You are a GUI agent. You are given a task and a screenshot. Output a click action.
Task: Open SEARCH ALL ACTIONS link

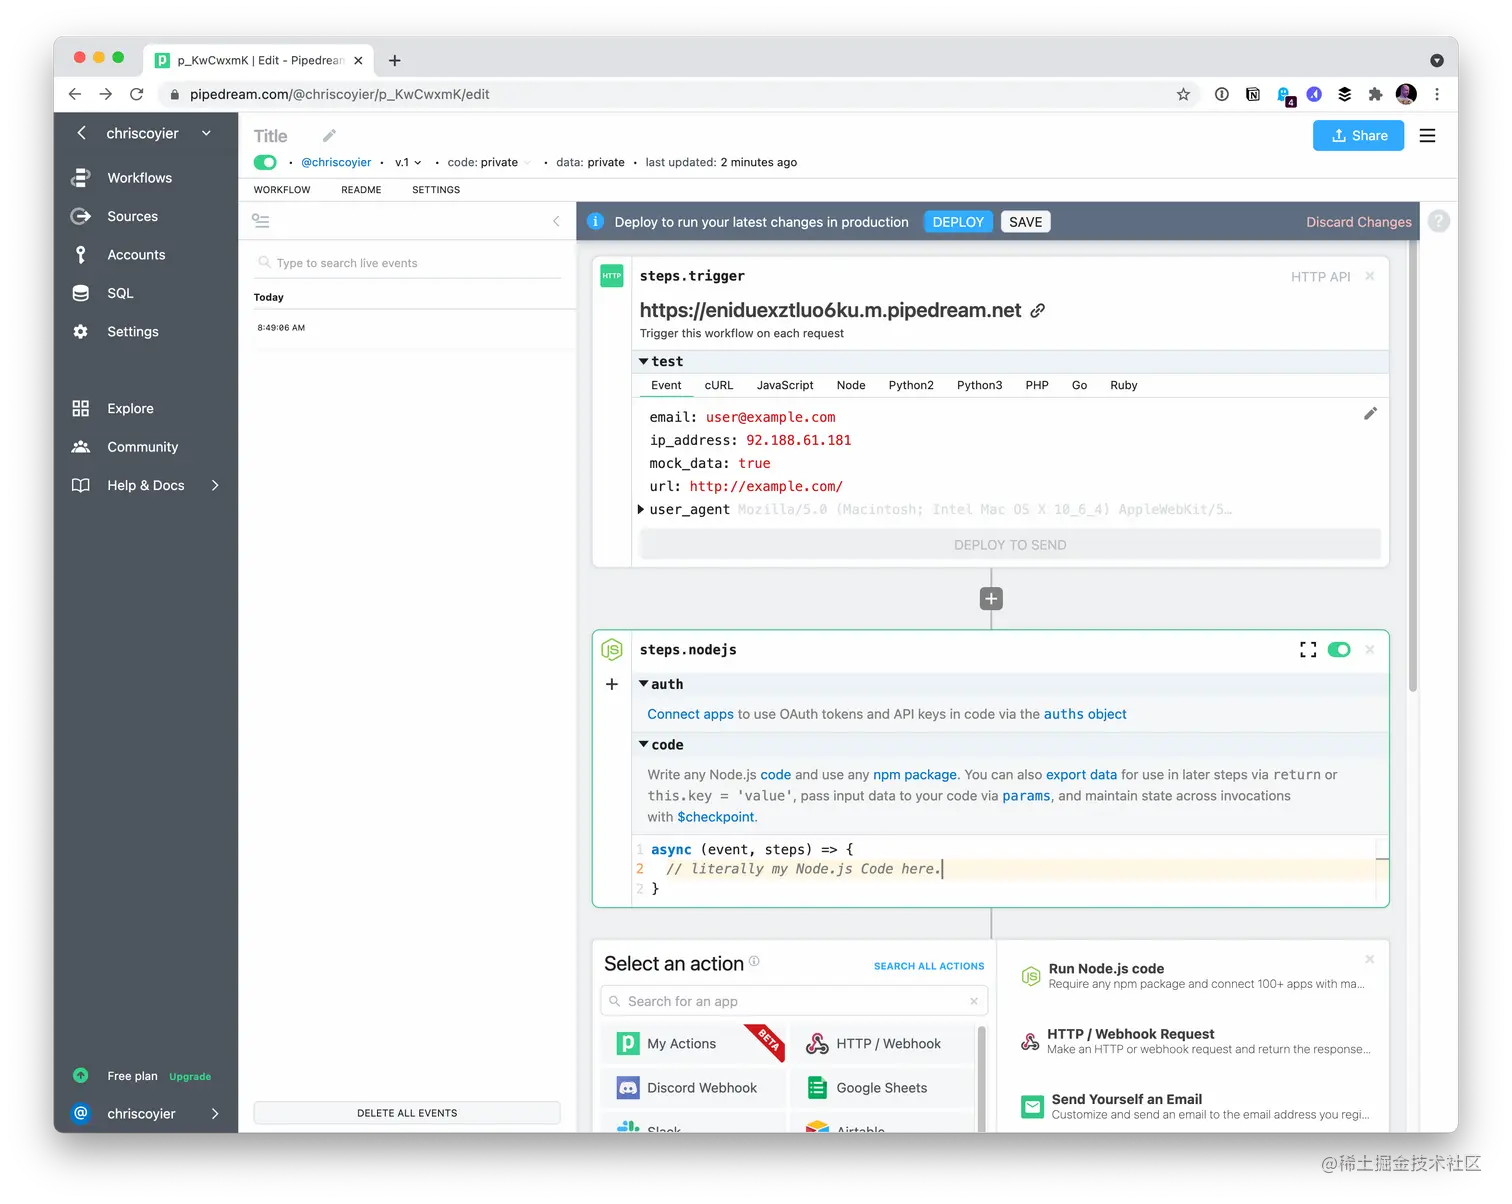929,966
